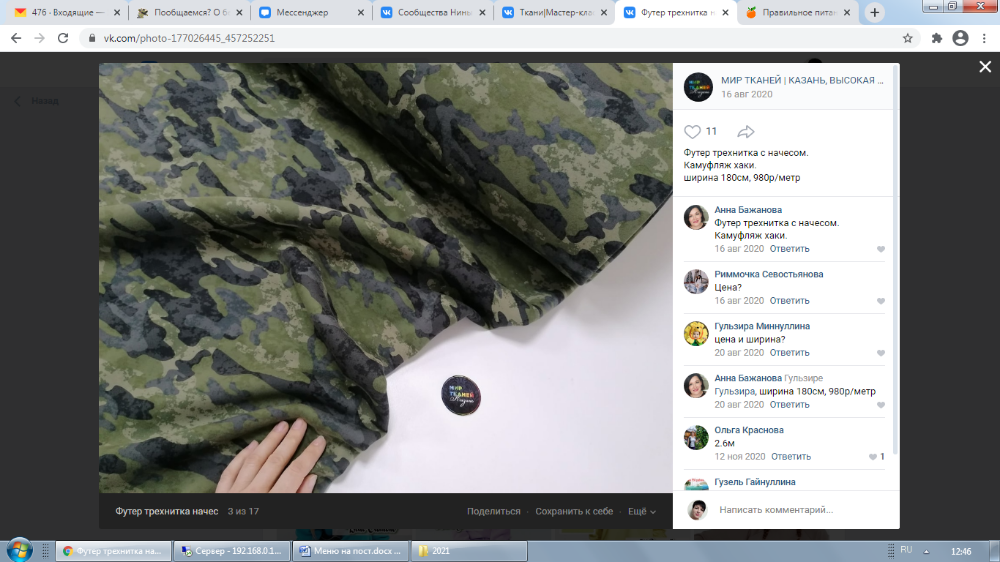
Task: Click the 12:46 taskbar clock
Action: [x=961, y=551]
